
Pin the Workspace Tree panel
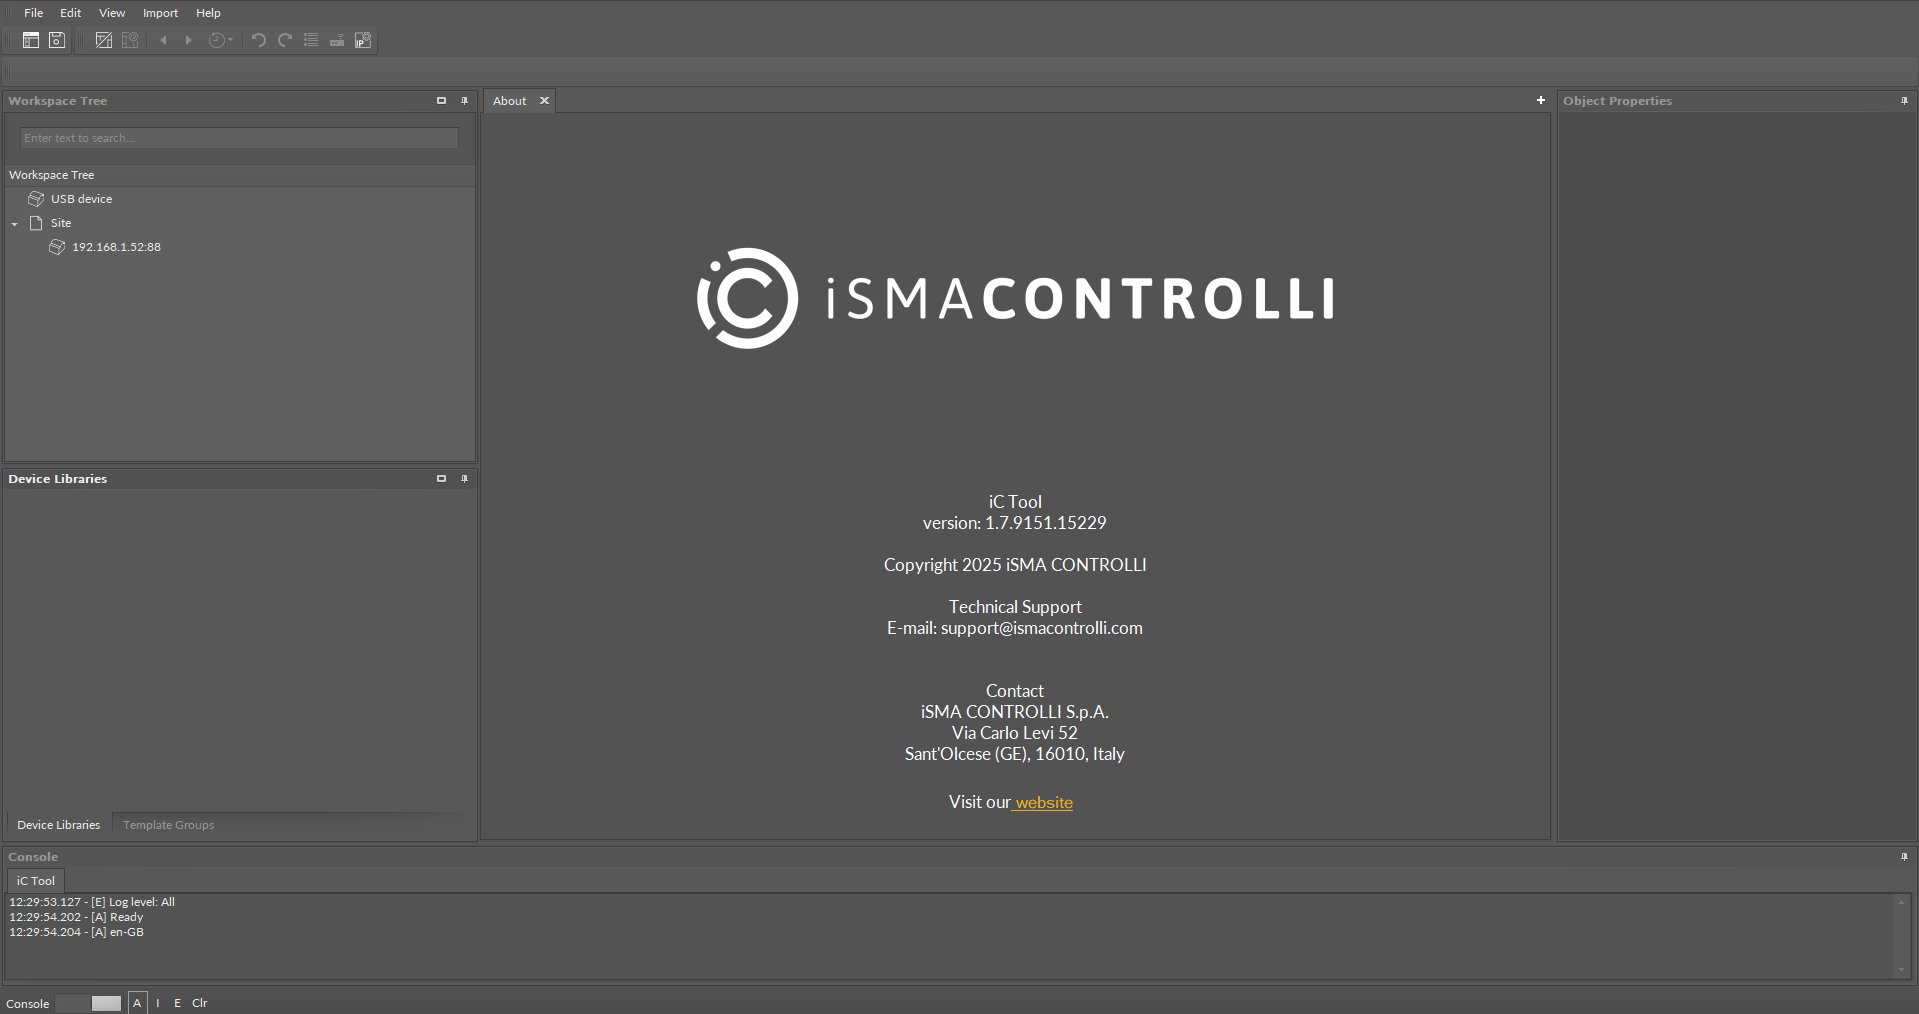464,101
